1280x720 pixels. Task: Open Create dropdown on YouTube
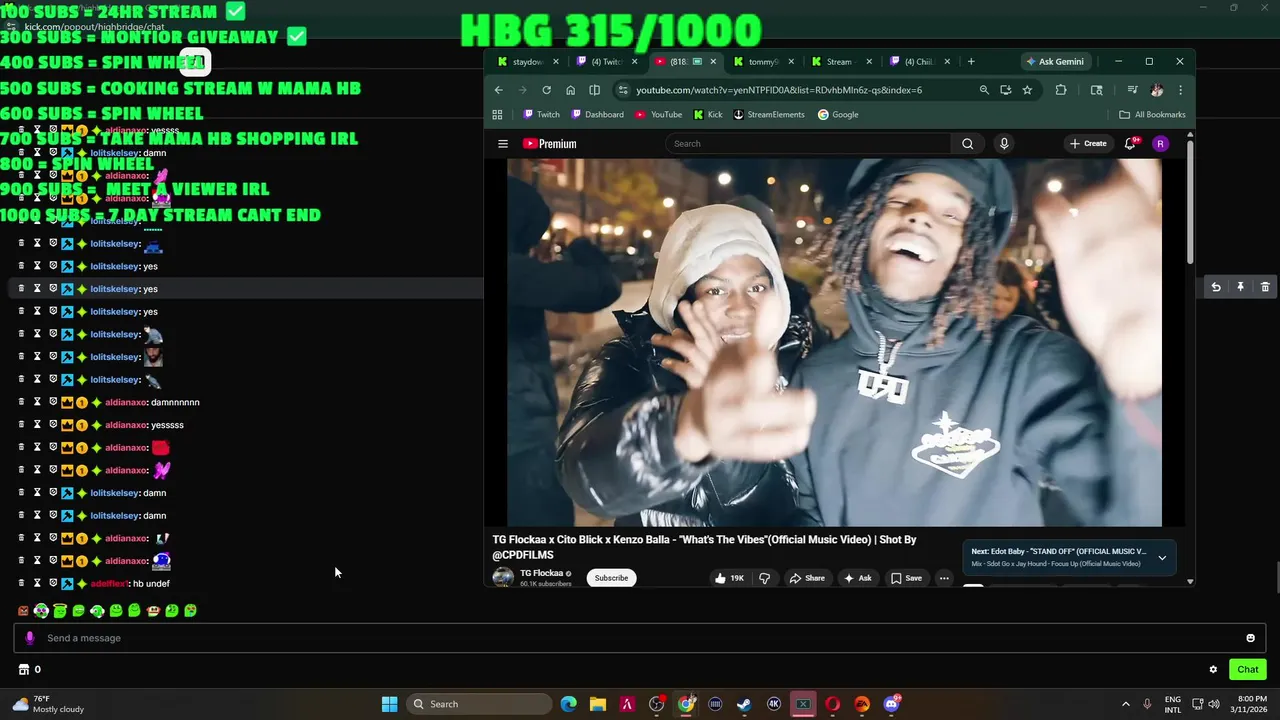tap(1088, 144)
